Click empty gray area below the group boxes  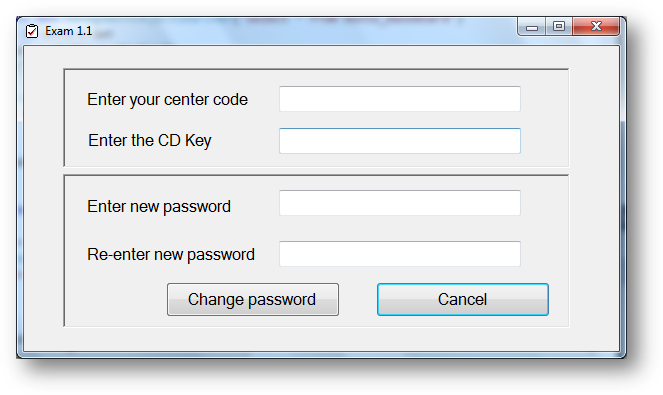click(x=321, y=339)
